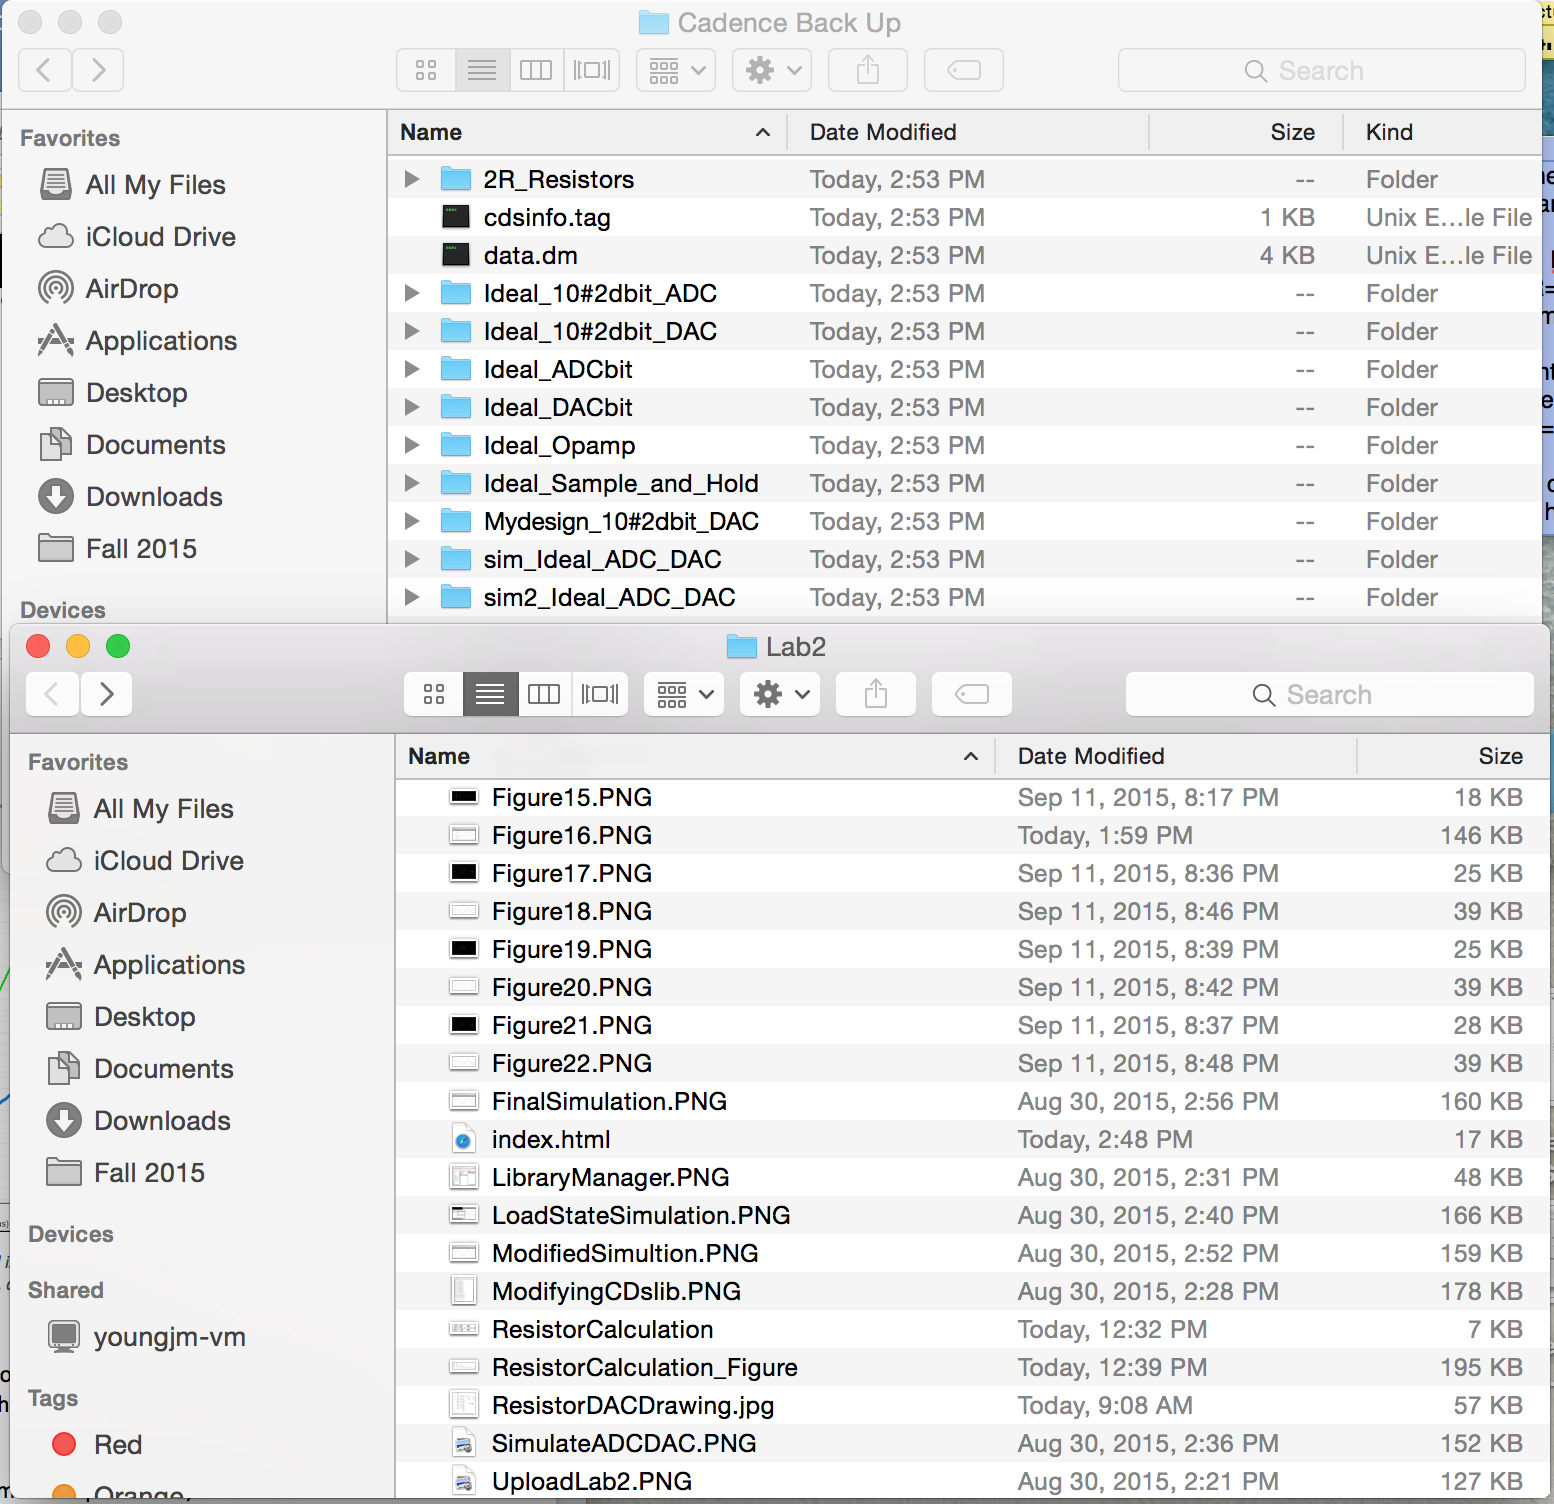Select the Fall 2015 sidebar entry

pyautogui.click(x=140, y=548)
